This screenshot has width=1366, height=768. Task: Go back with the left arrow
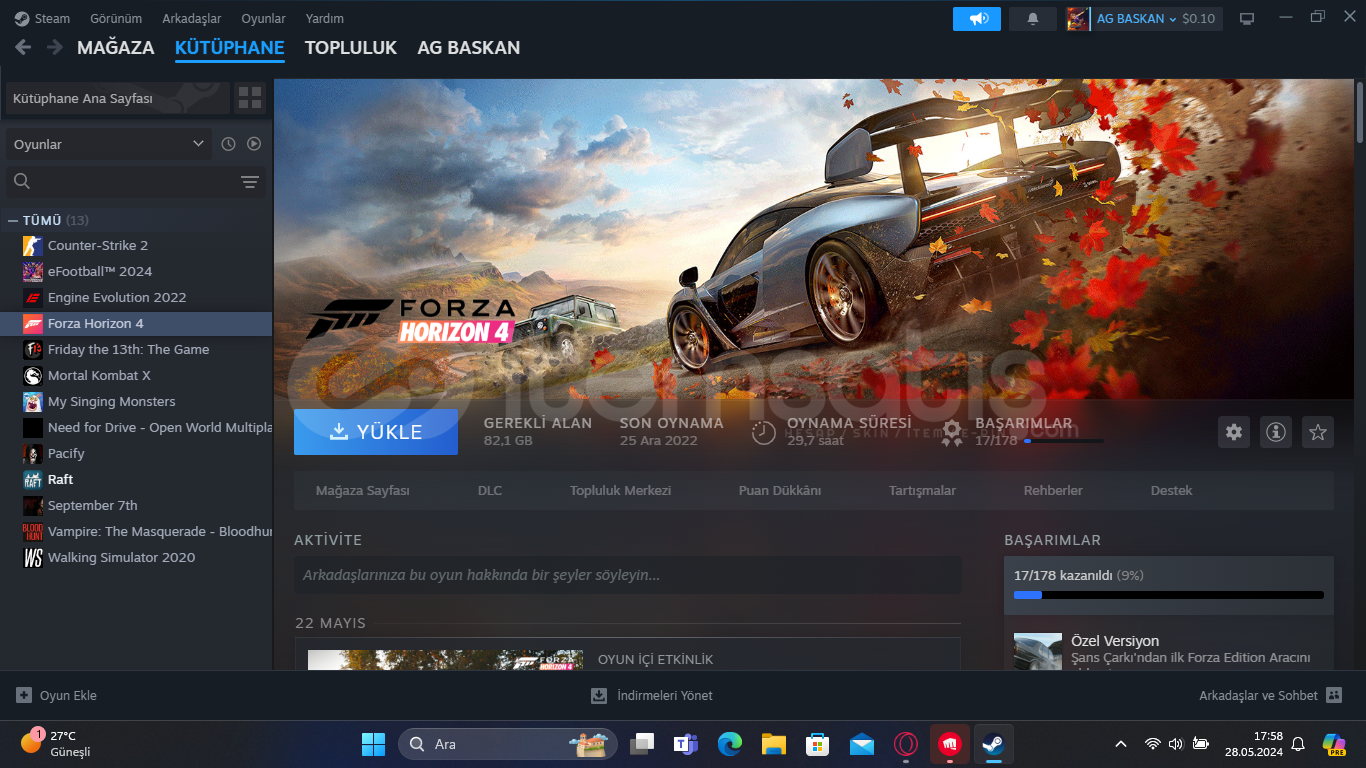pyautogui.click(x=23, y=47)
